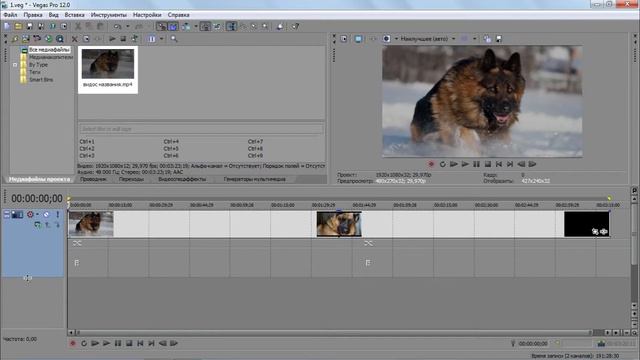Image resolution: width=640 pixels, height=360 pixels.
Task: Save preview snapshot to file
Action: point(498,39)
